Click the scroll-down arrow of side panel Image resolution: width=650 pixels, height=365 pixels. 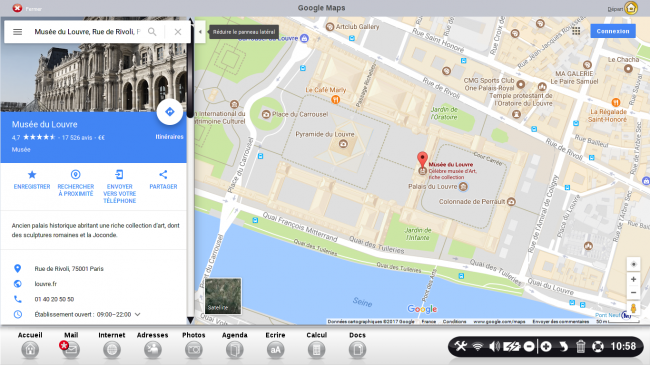tap(190, 320)
